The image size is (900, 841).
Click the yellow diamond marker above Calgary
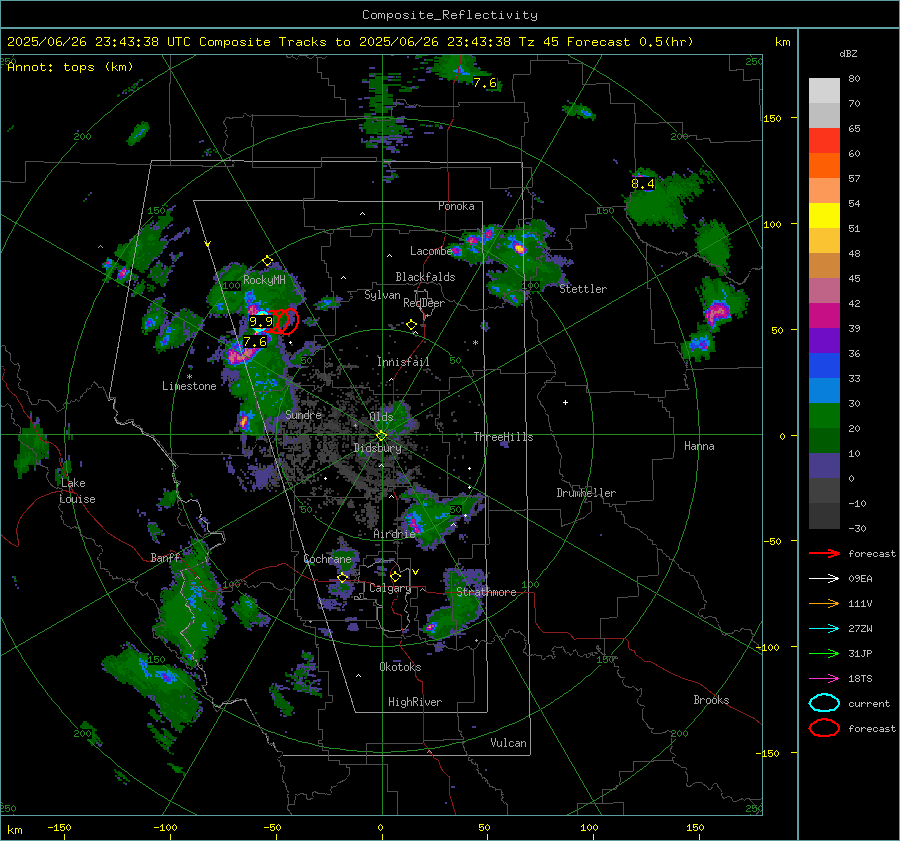395,576
